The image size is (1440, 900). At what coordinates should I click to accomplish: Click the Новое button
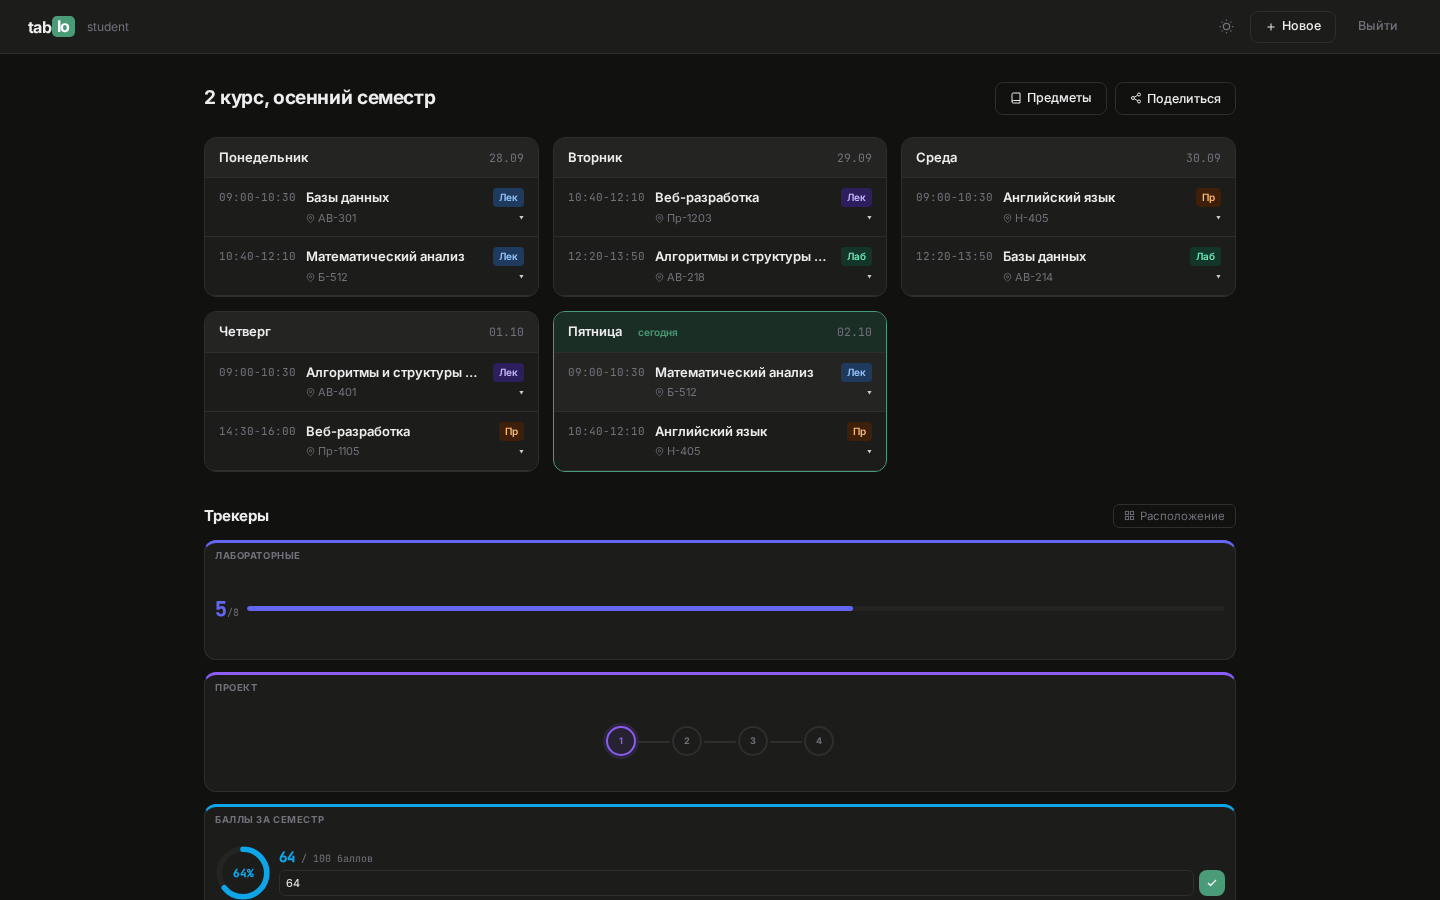1293,27
